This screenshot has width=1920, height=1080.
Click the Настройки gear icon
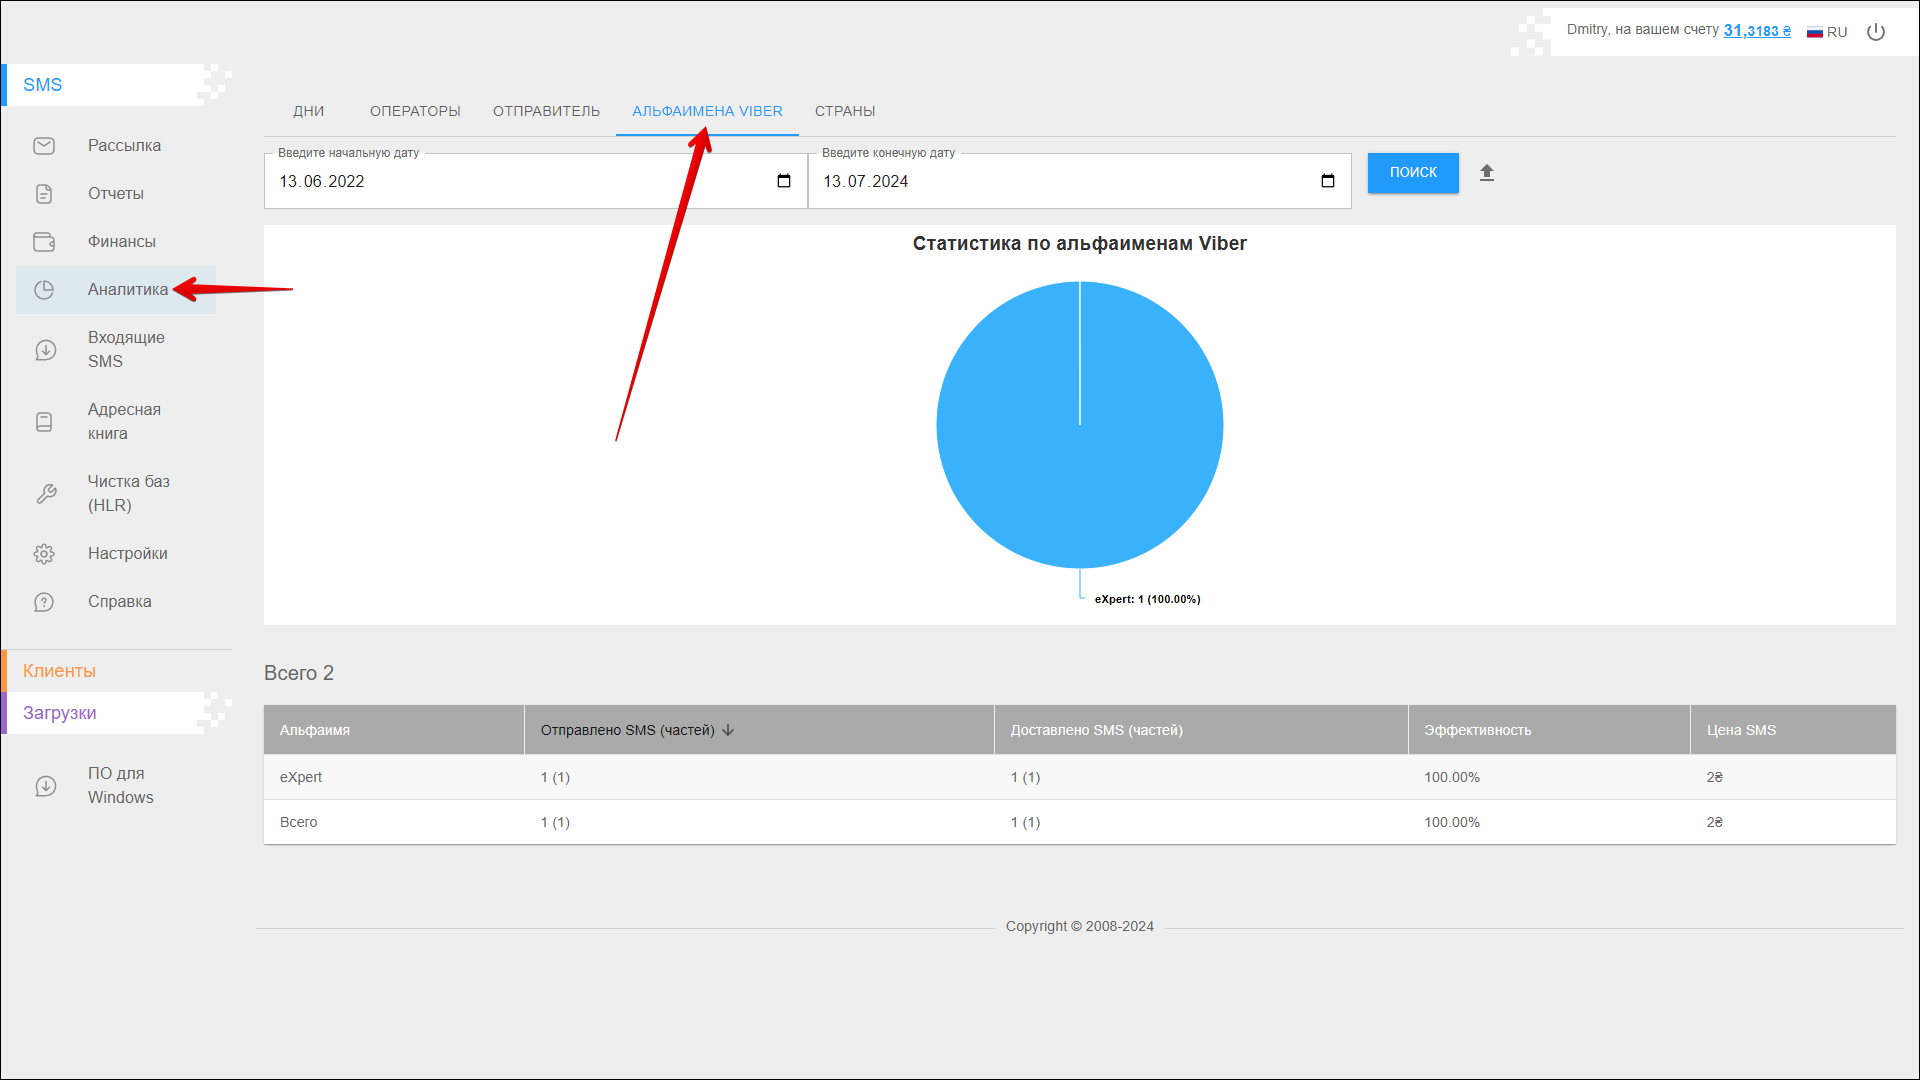[x=44, y=554]
